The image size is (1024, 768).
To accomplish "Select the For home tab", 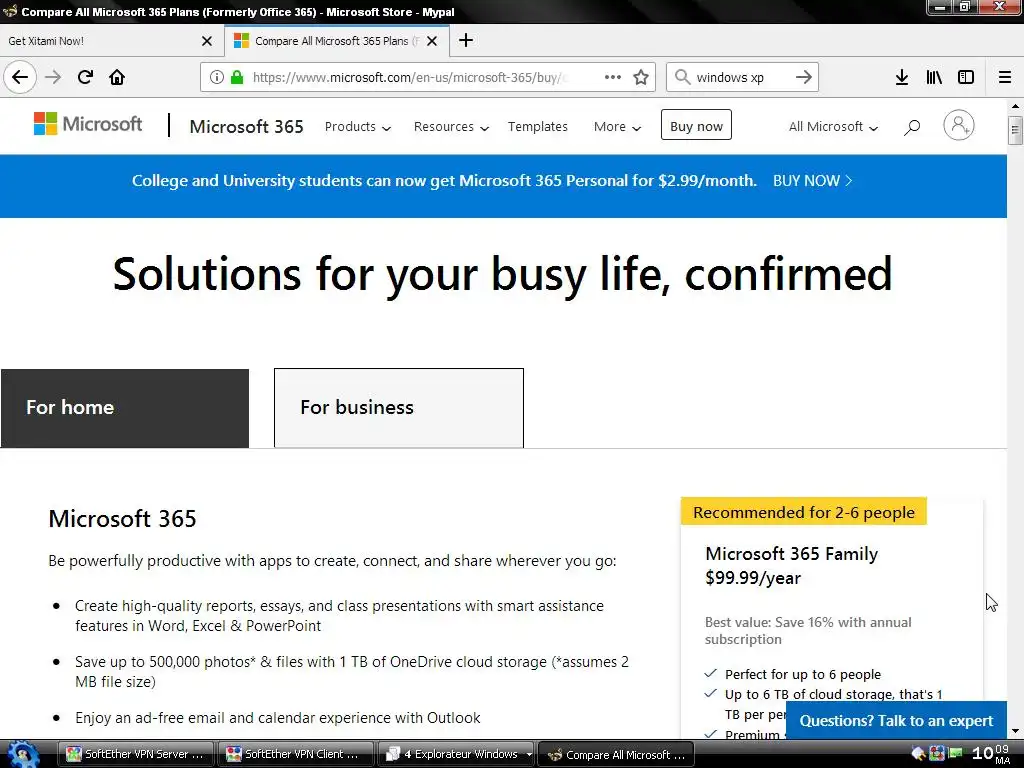I will click(x=125, y=408).
